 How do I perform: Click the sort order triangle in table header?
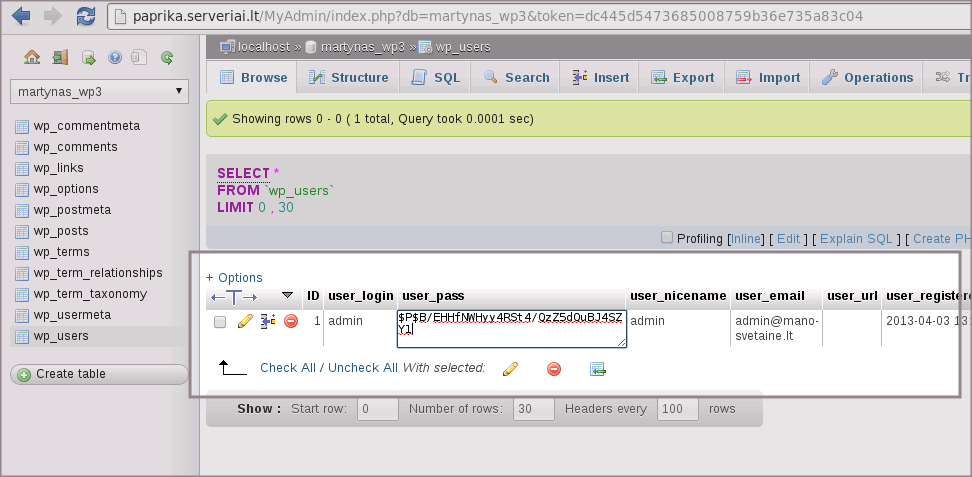tap(288, 296)
